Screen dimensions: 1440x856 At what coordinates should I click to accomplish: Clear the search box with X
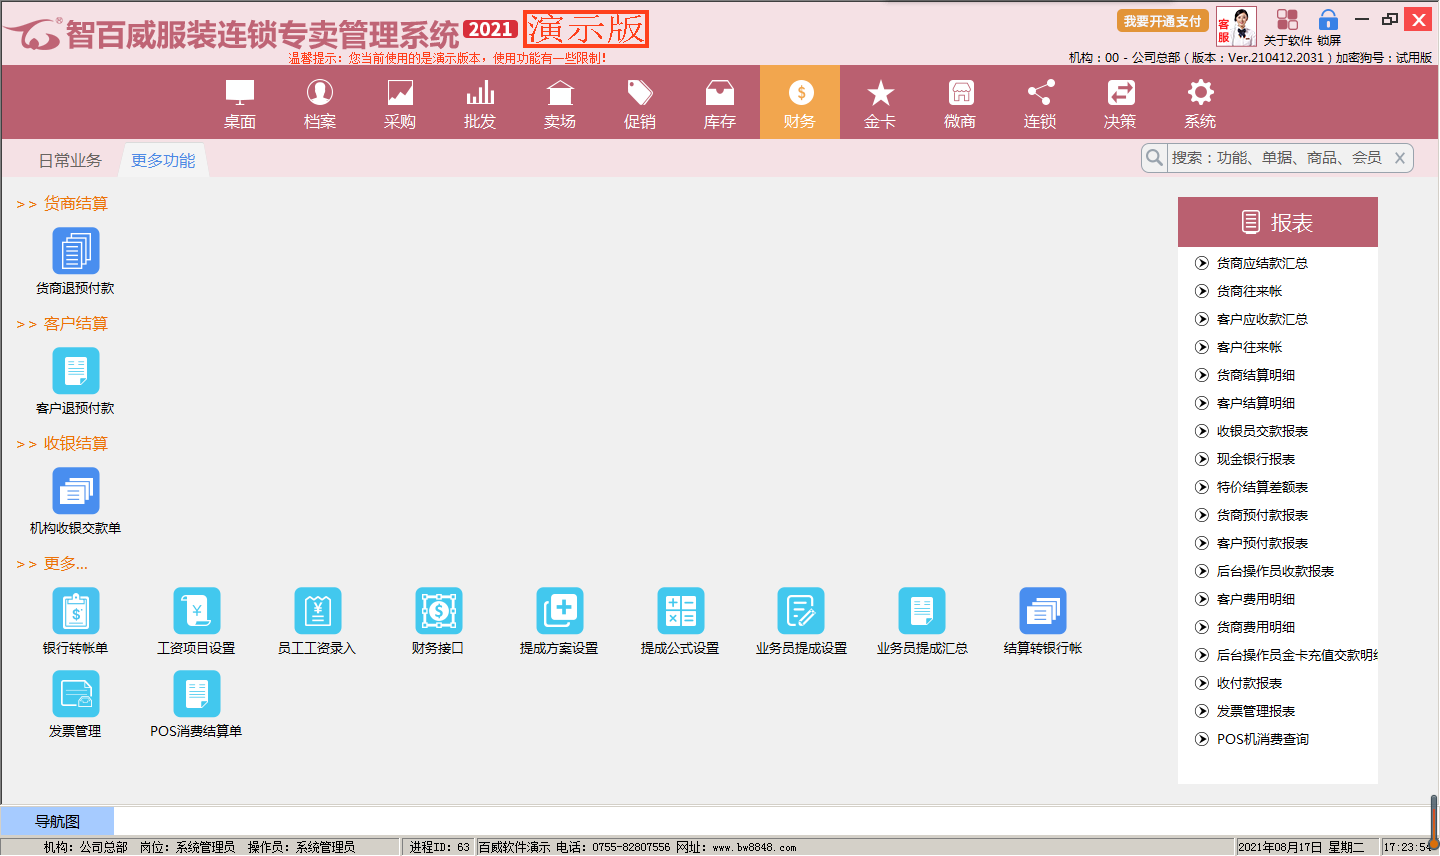click(1400, 158)
